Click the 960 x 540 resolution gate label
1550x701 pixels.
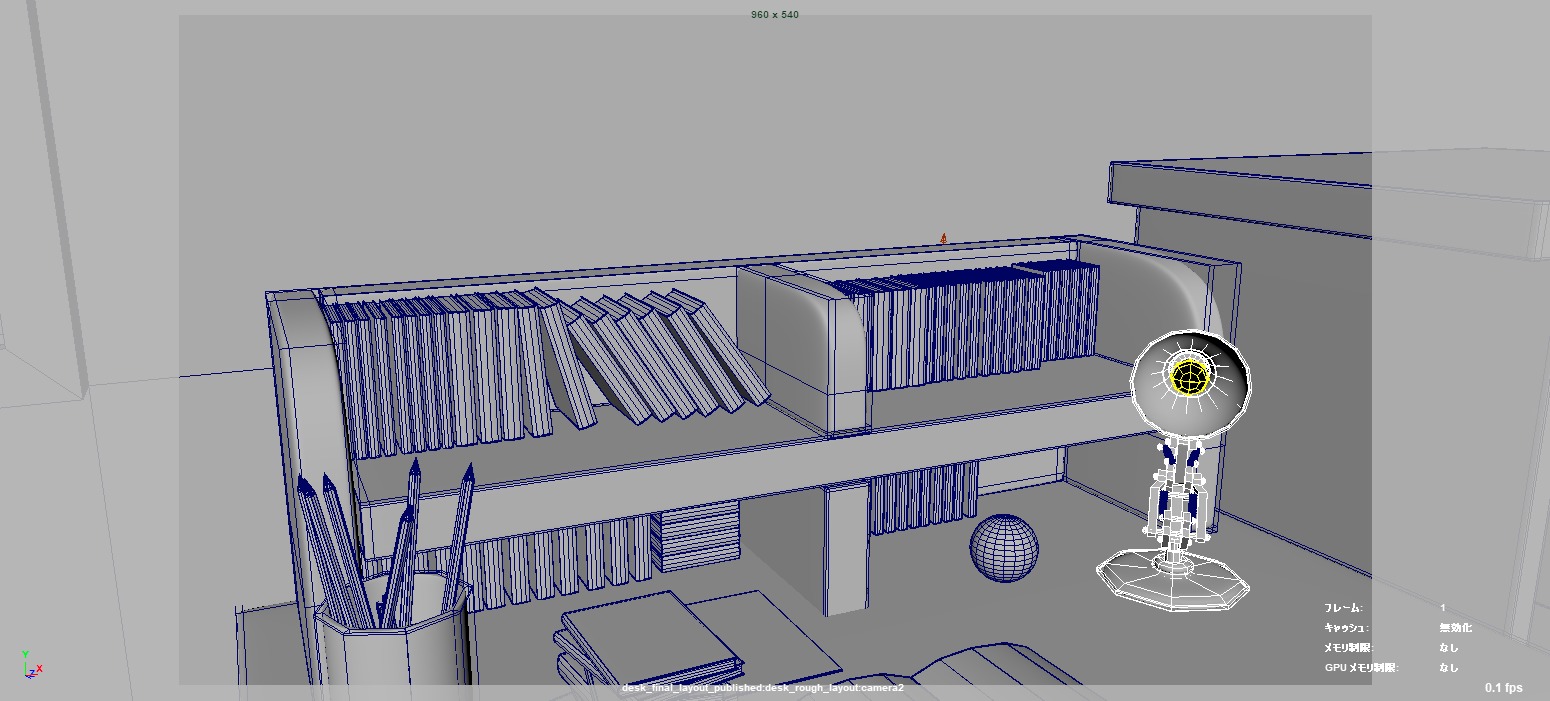pos(774,15)
